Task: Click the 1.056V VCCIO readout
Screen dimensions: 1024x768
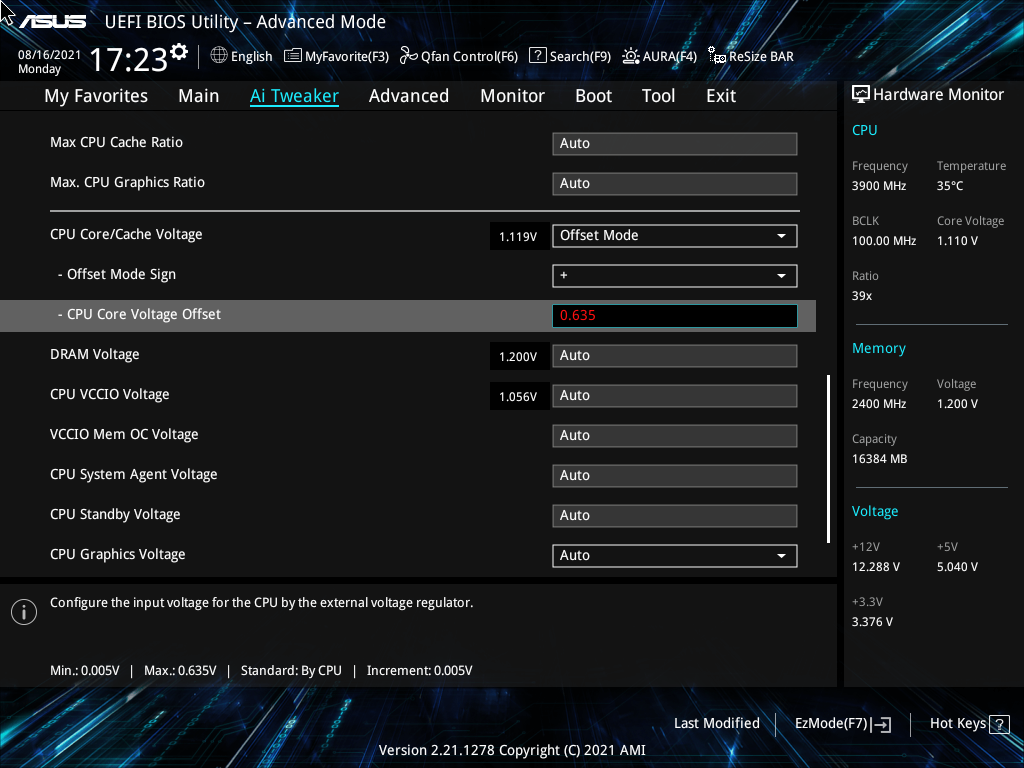Action: pyautogui.click(x=519, y=396)
